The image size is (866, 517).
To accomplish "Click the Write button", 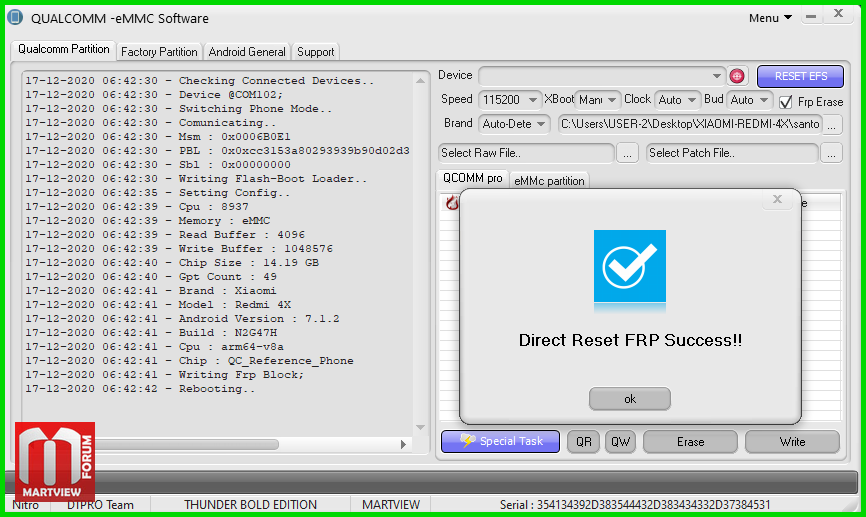I will click(x=793, y=442).
